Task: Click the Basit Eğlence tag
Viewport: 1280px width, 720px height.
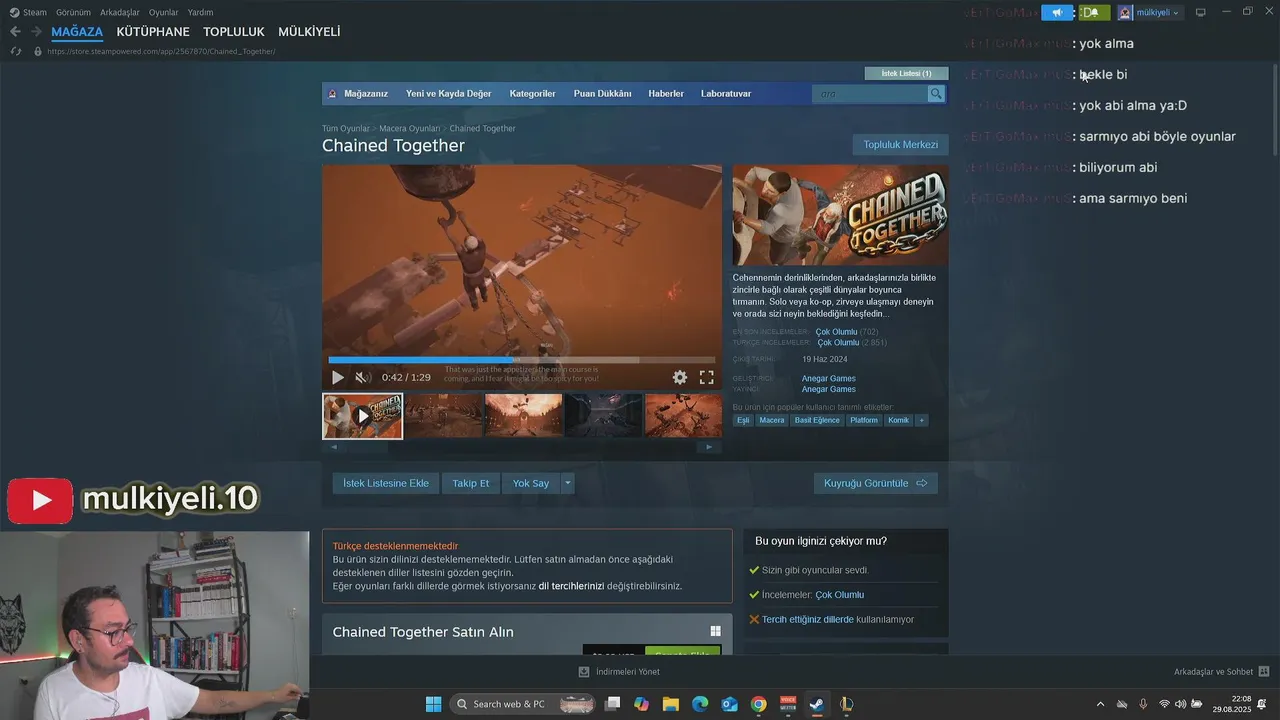Action: point(817,420)
